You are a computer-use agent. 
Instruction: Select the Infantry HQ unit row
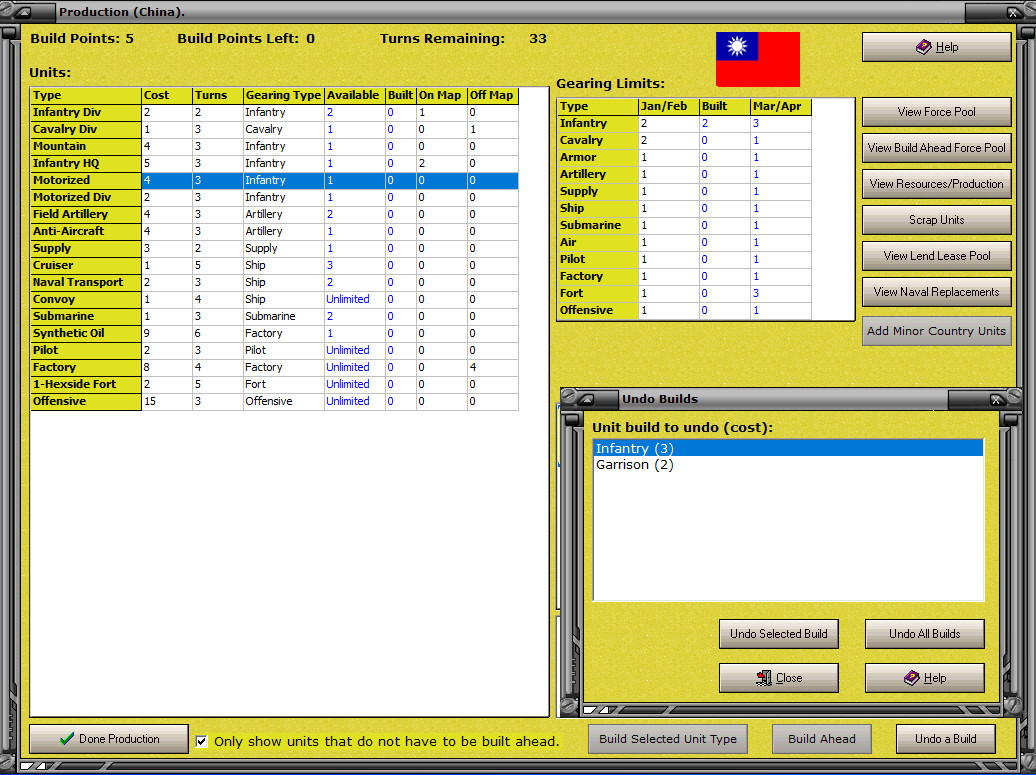[274, 163]
